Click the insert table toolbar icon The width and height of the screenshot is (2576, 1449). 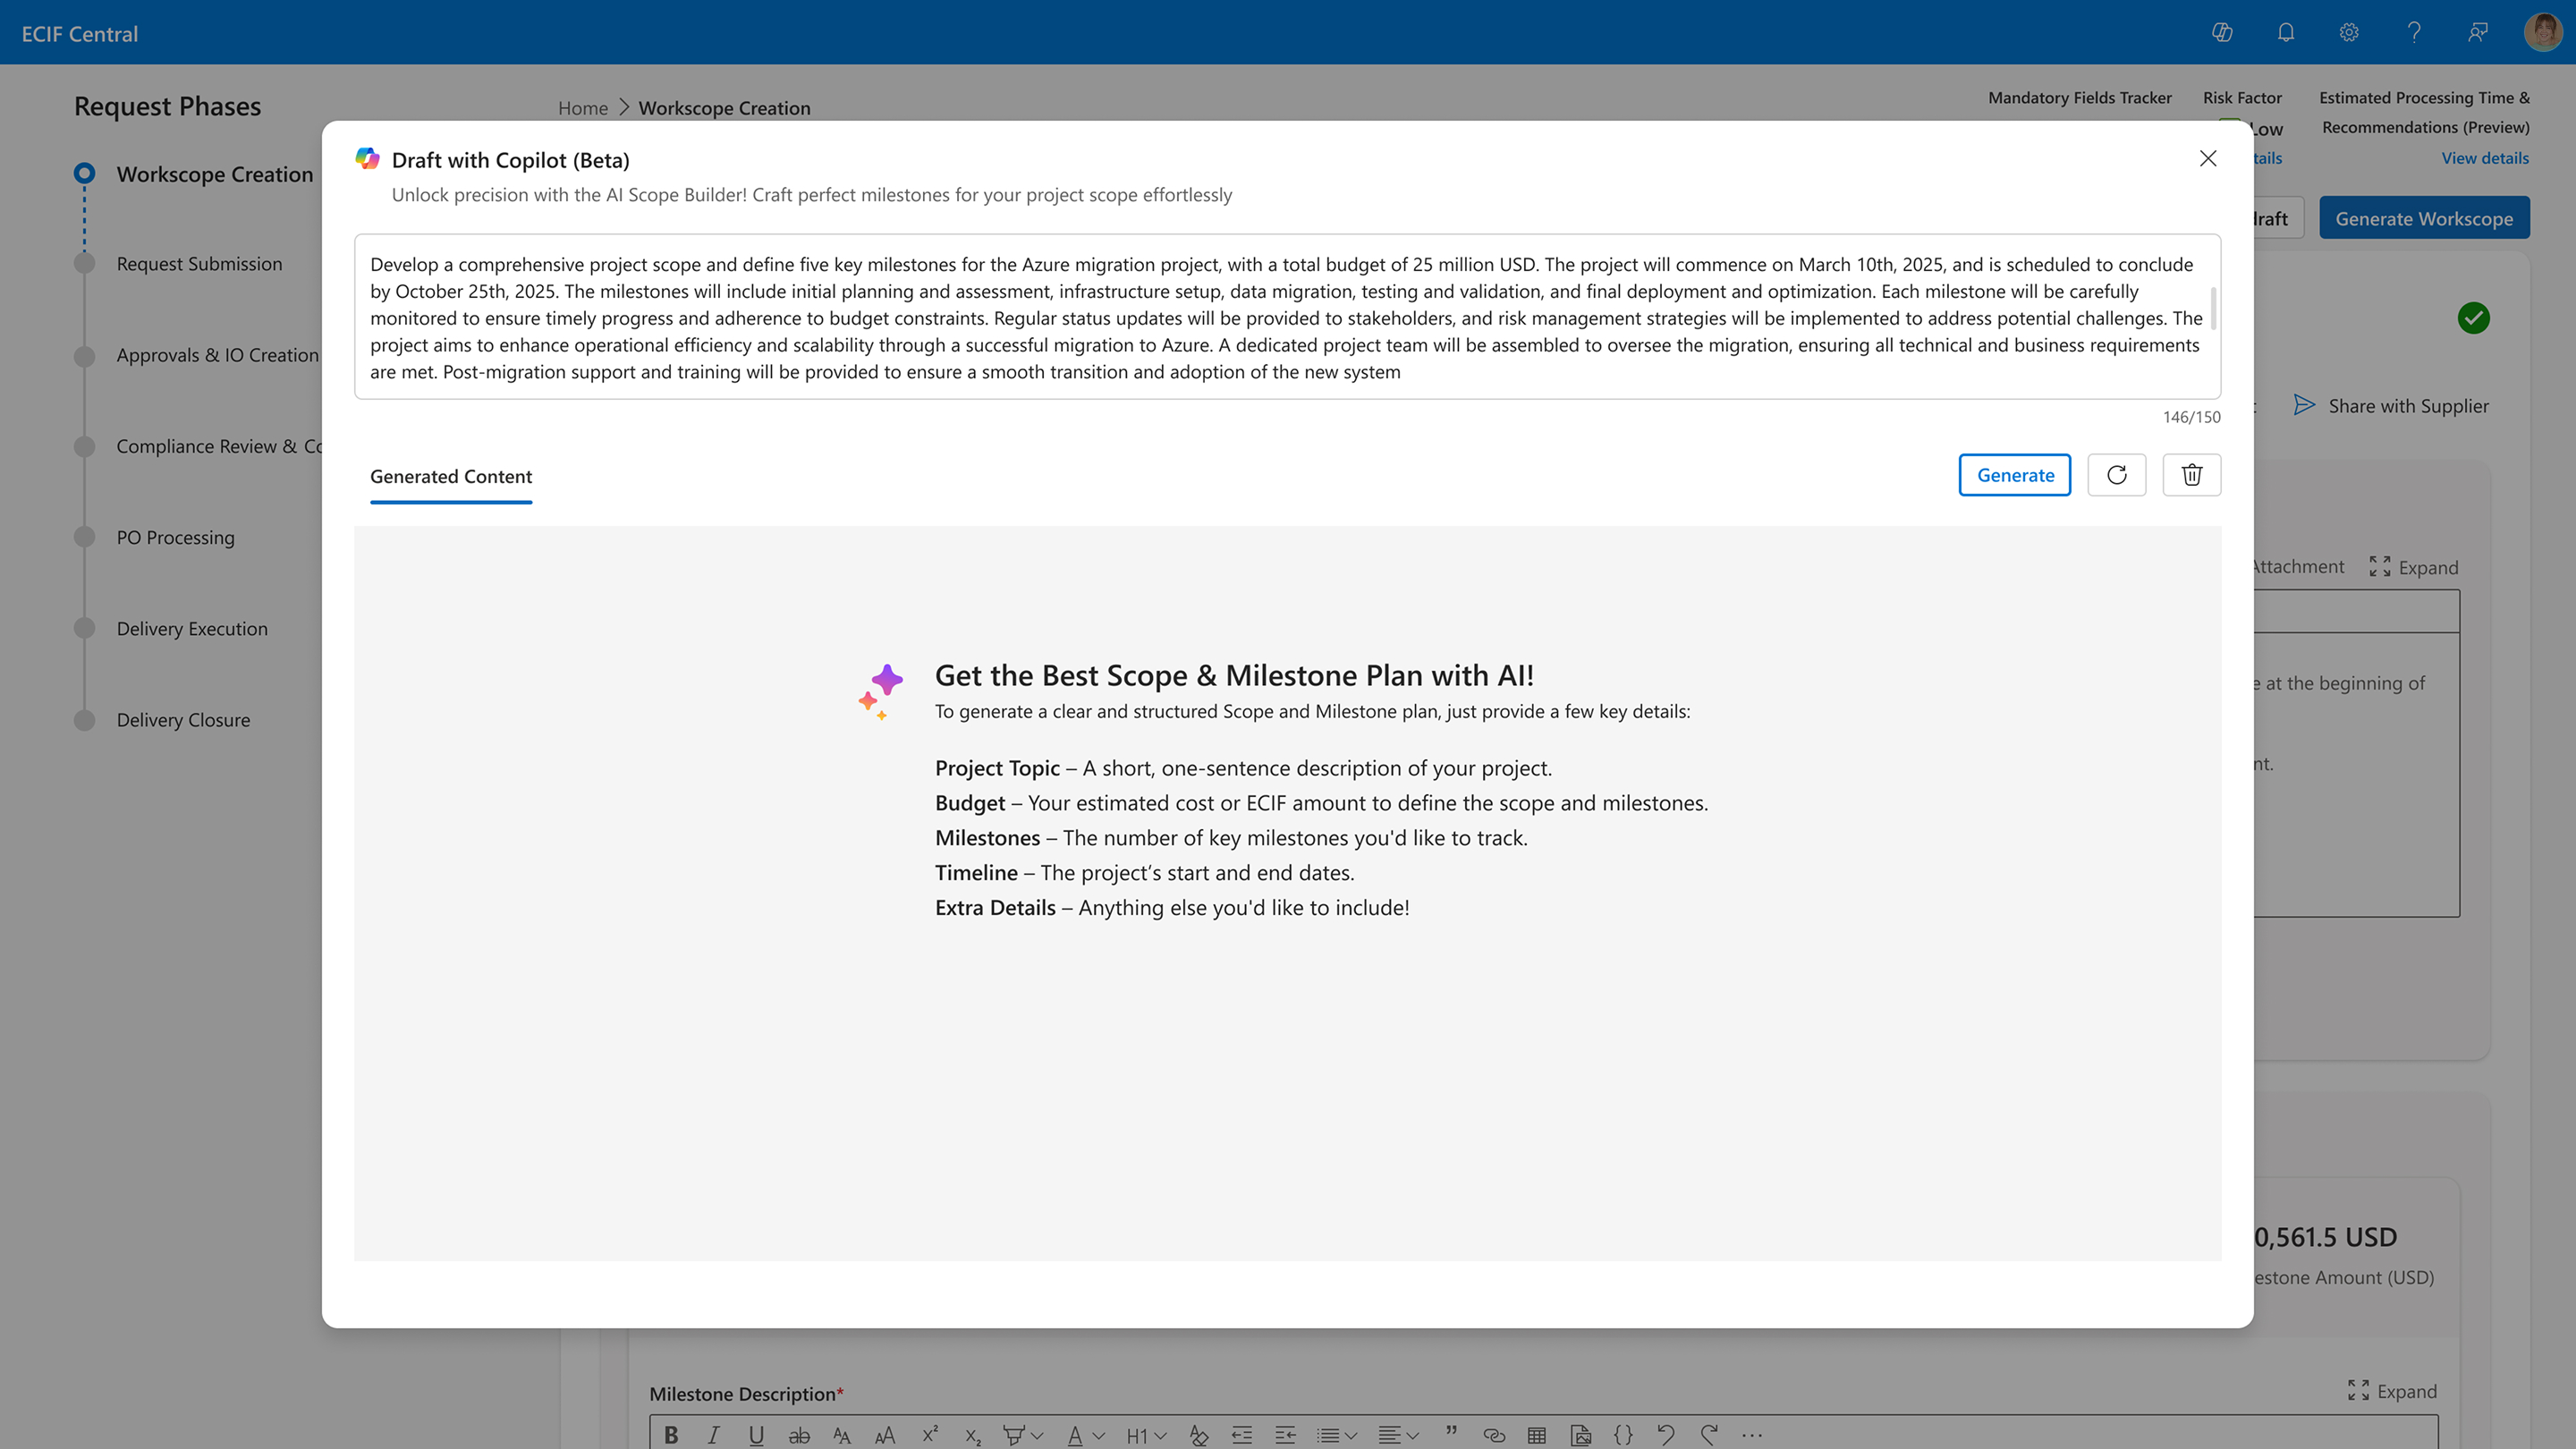[x=1537, y=1435]
